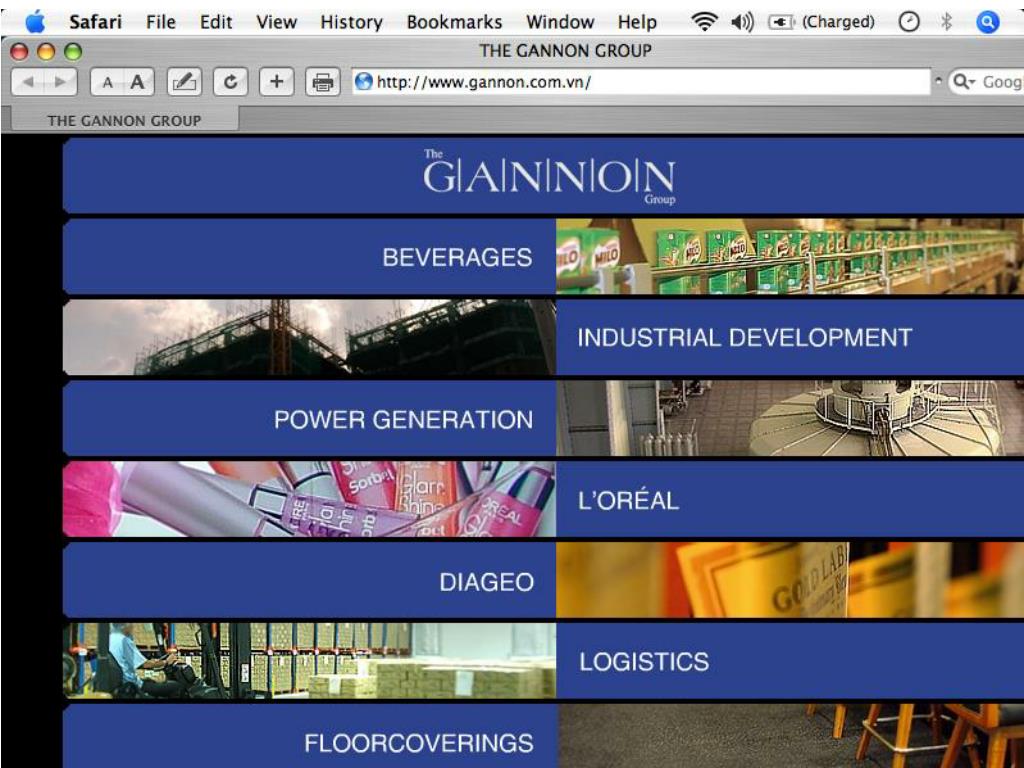Reload the page
The height and width of the screenshot is (768, 1024).
231,82
